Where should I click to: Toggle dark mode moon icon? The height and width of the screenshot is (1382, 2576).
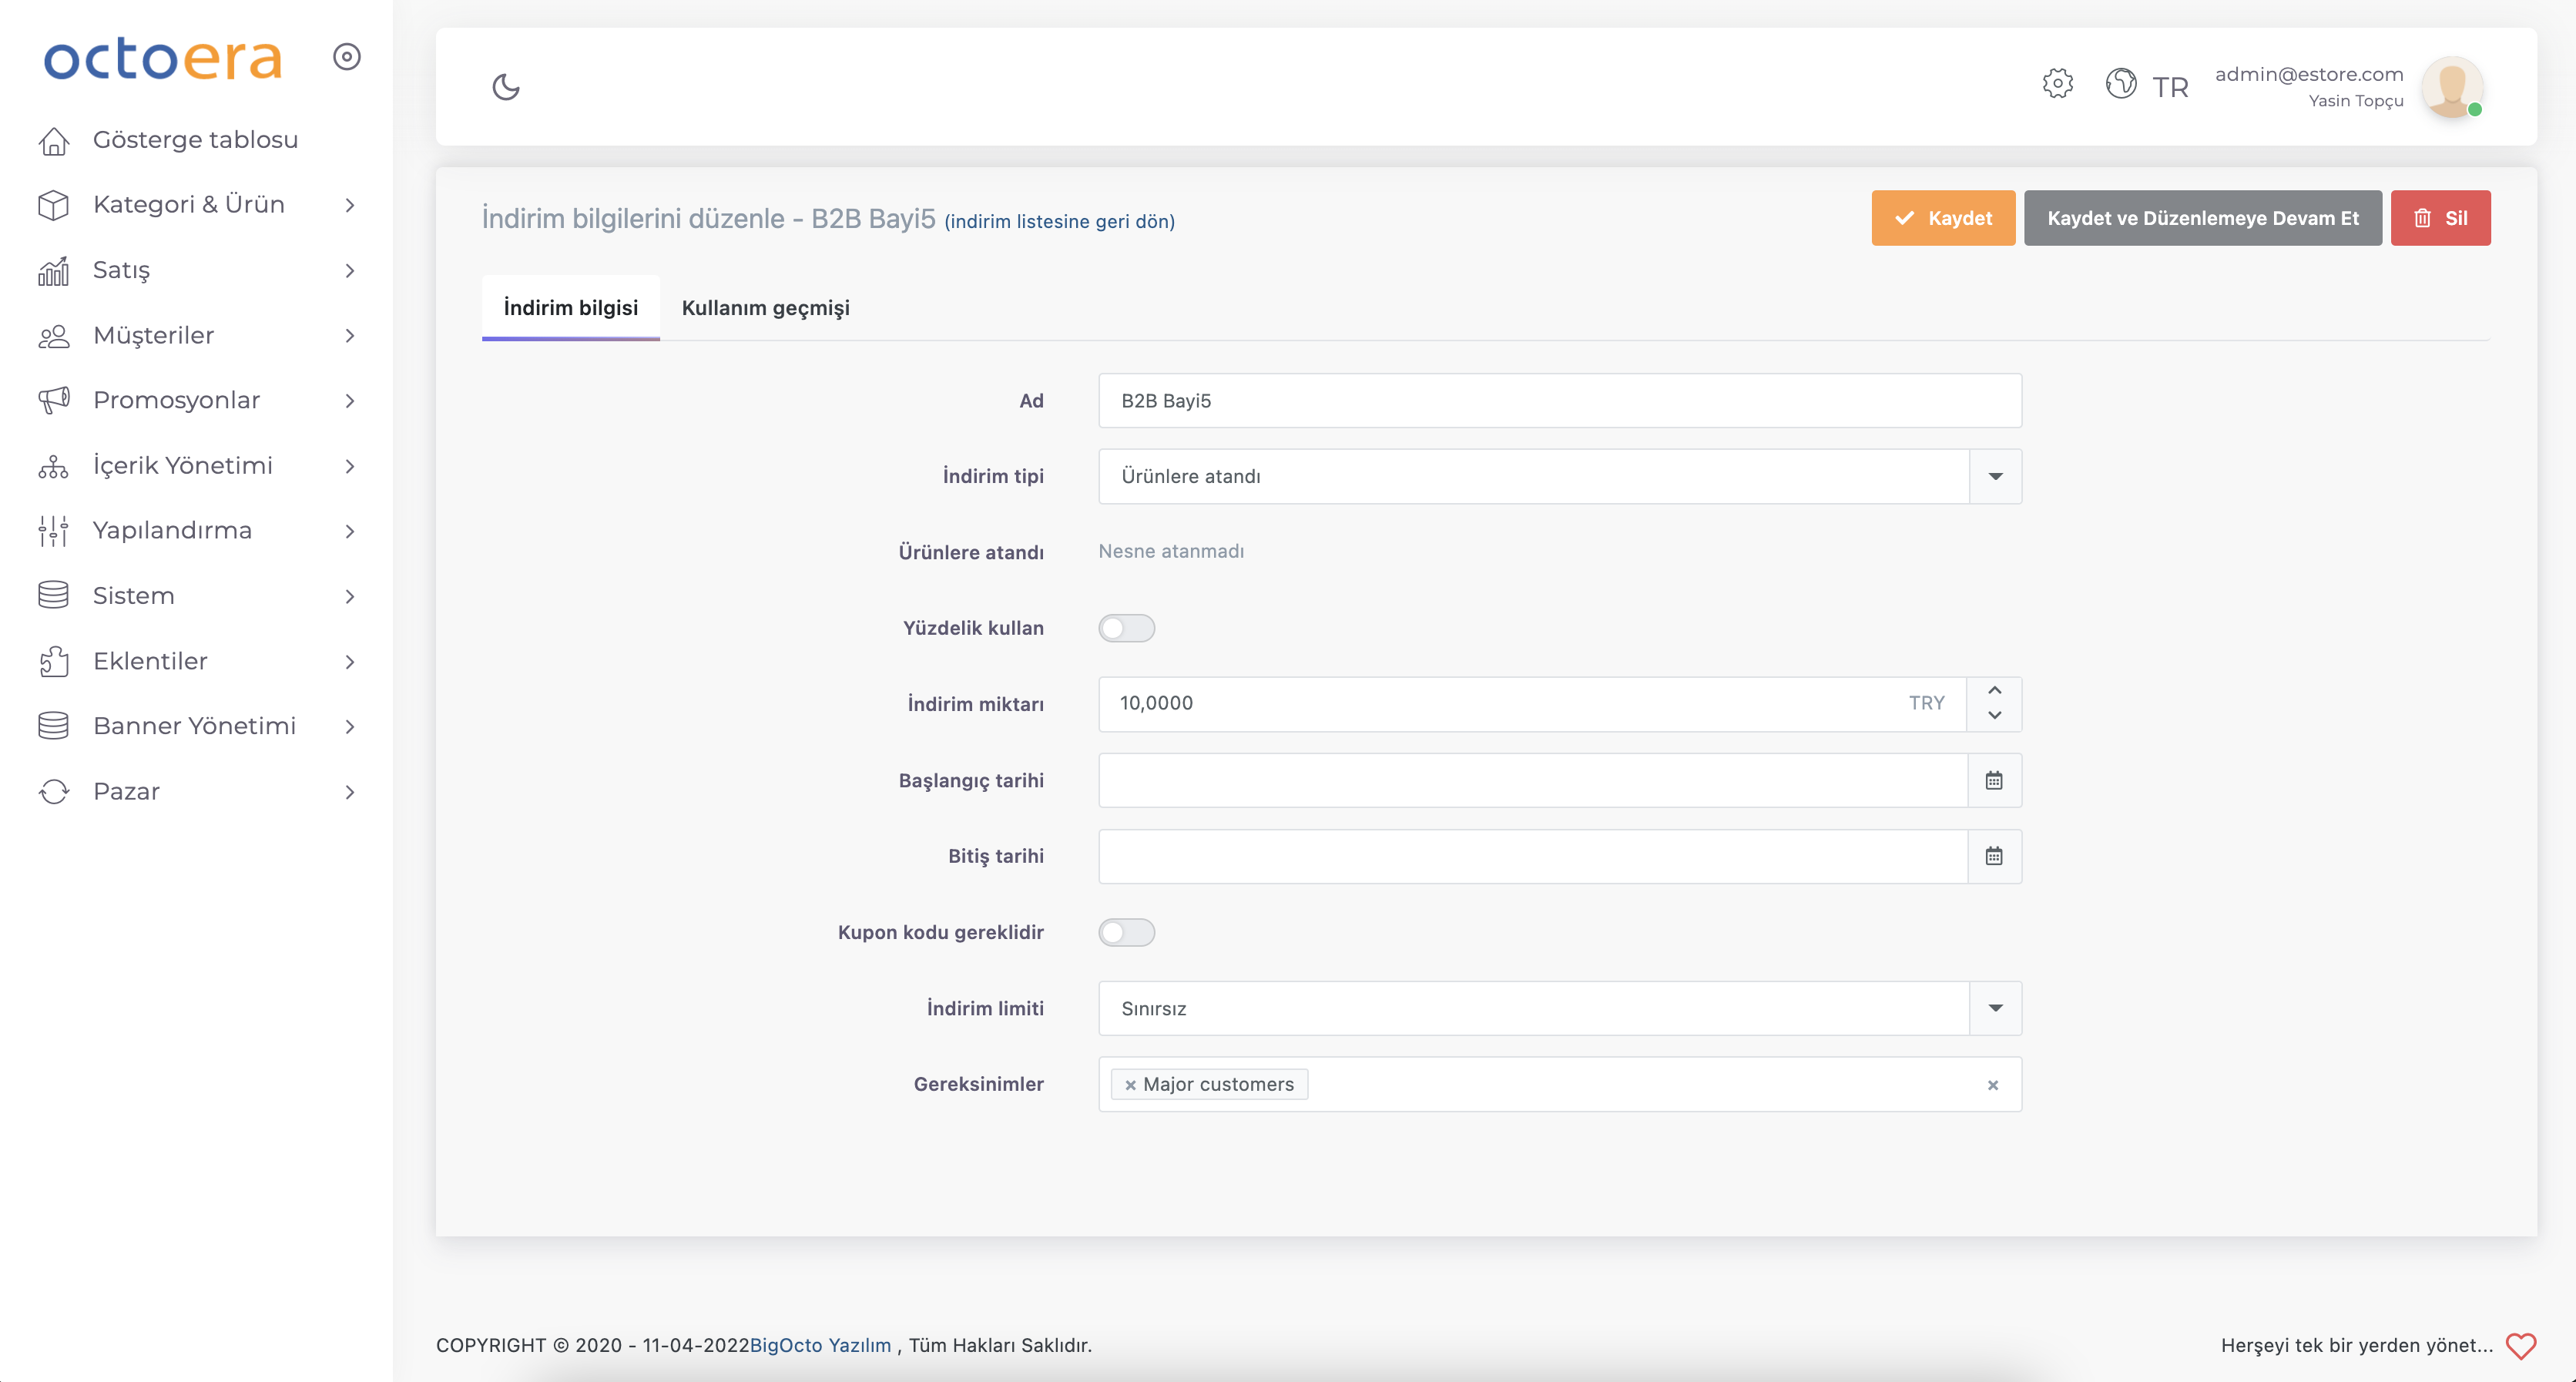506,87
